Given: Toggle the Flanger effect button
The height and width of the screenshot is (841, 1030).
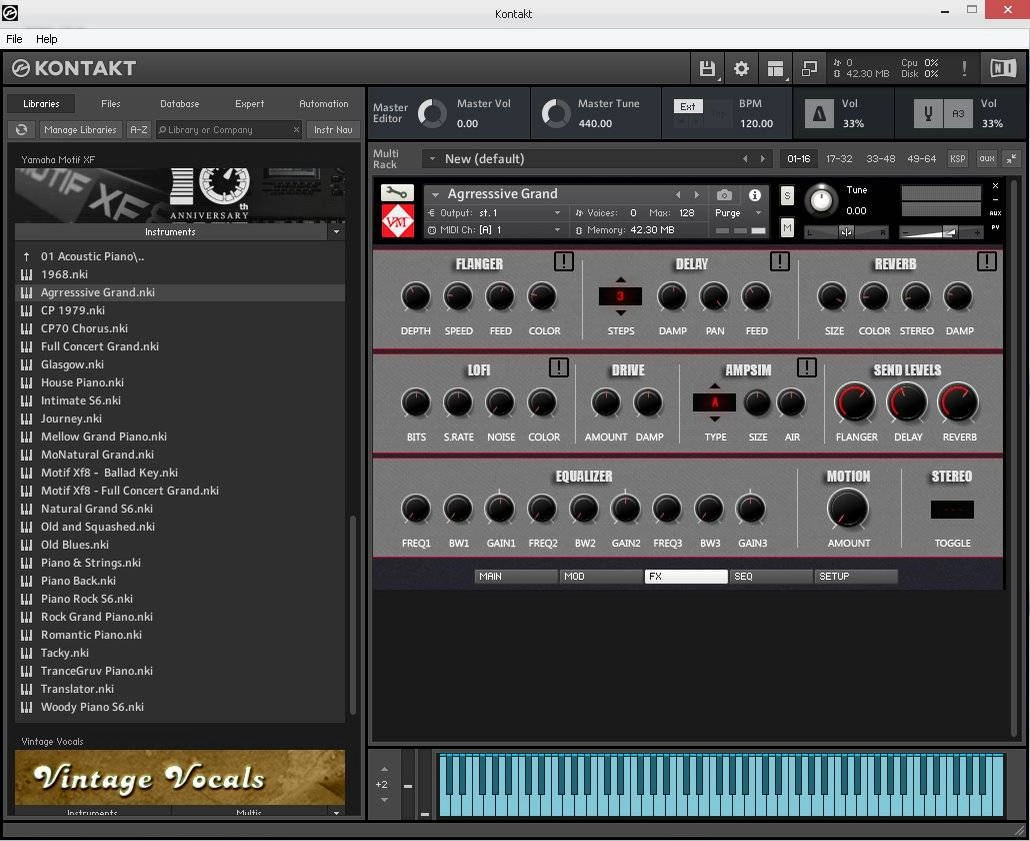Looking at the screenshot, I should [x=564, y=261].
